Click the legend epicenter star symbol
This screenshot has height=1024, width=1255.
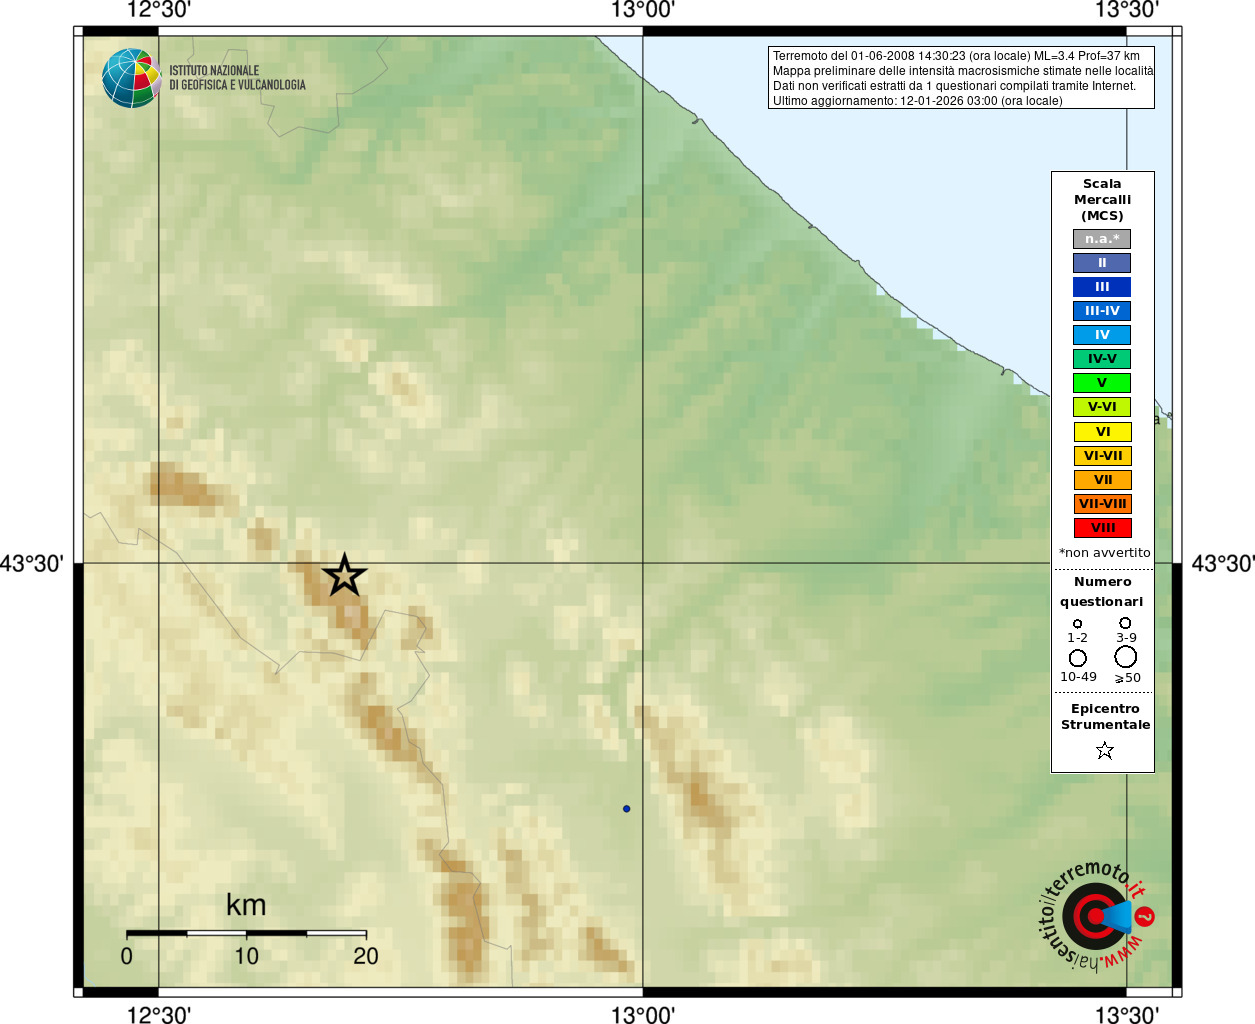click(1104, 750)
